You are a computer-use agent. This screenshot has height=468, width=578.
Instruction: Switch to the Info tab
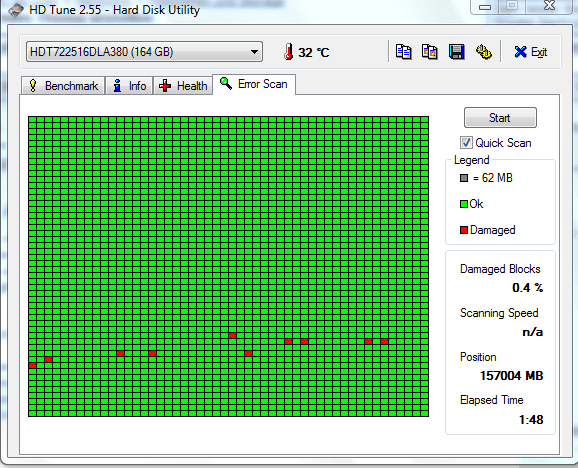[129, 86]
